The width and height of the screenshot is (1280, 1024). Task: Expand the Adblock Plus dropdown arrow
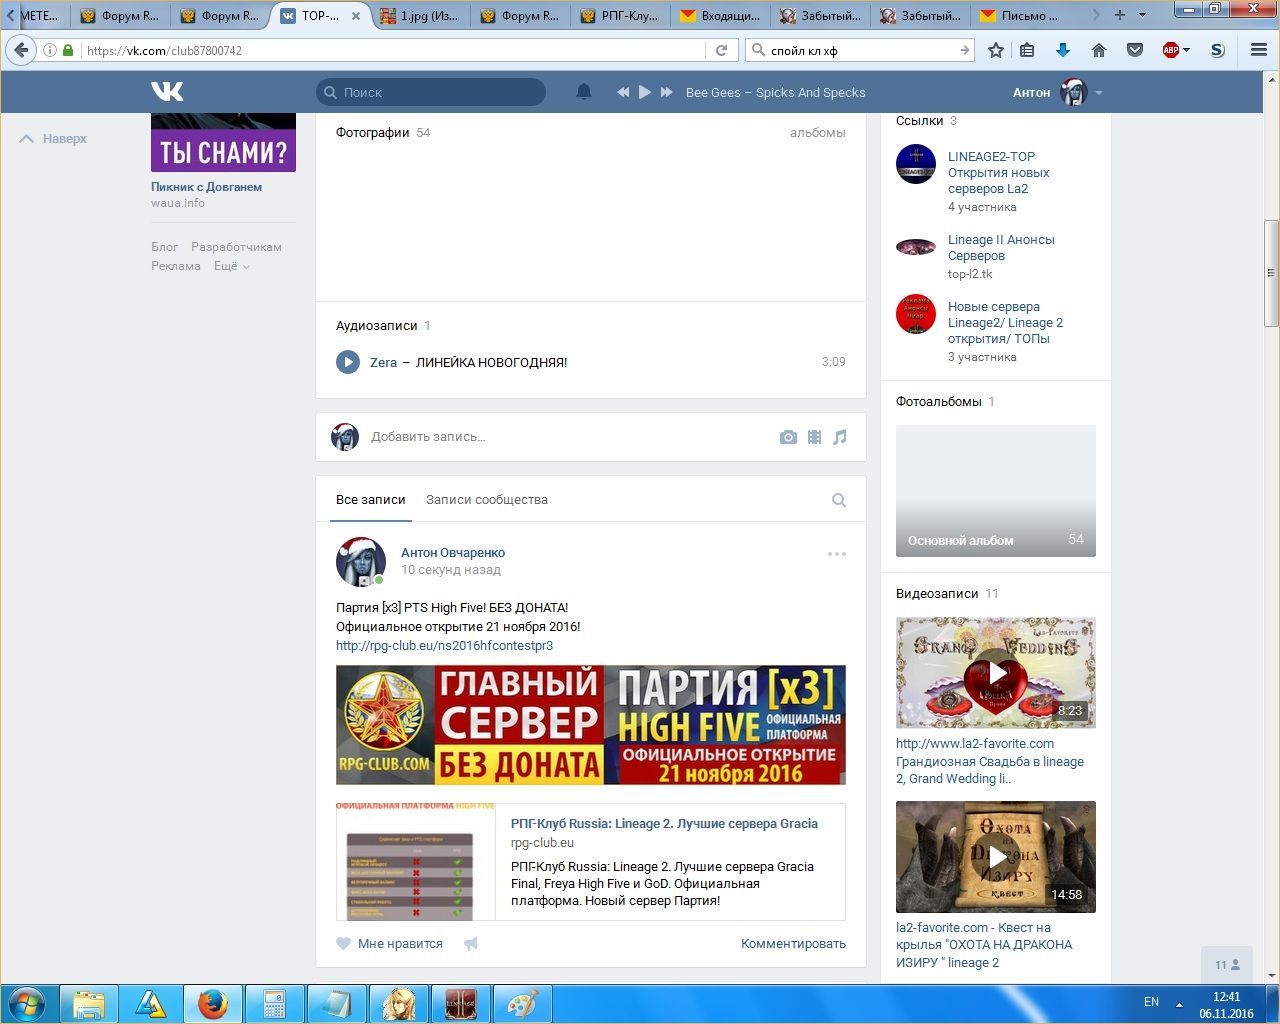point(1186,50)
